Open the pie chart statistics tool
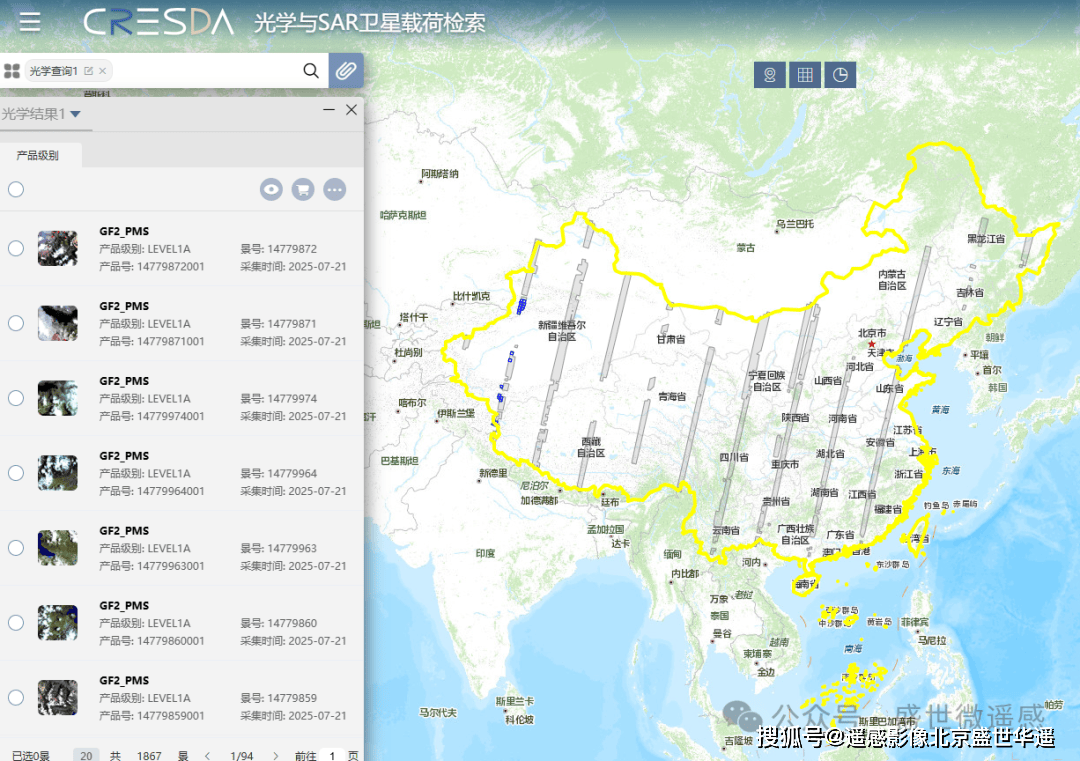Viewport: 1080px width, 761px height. (840, 75)
